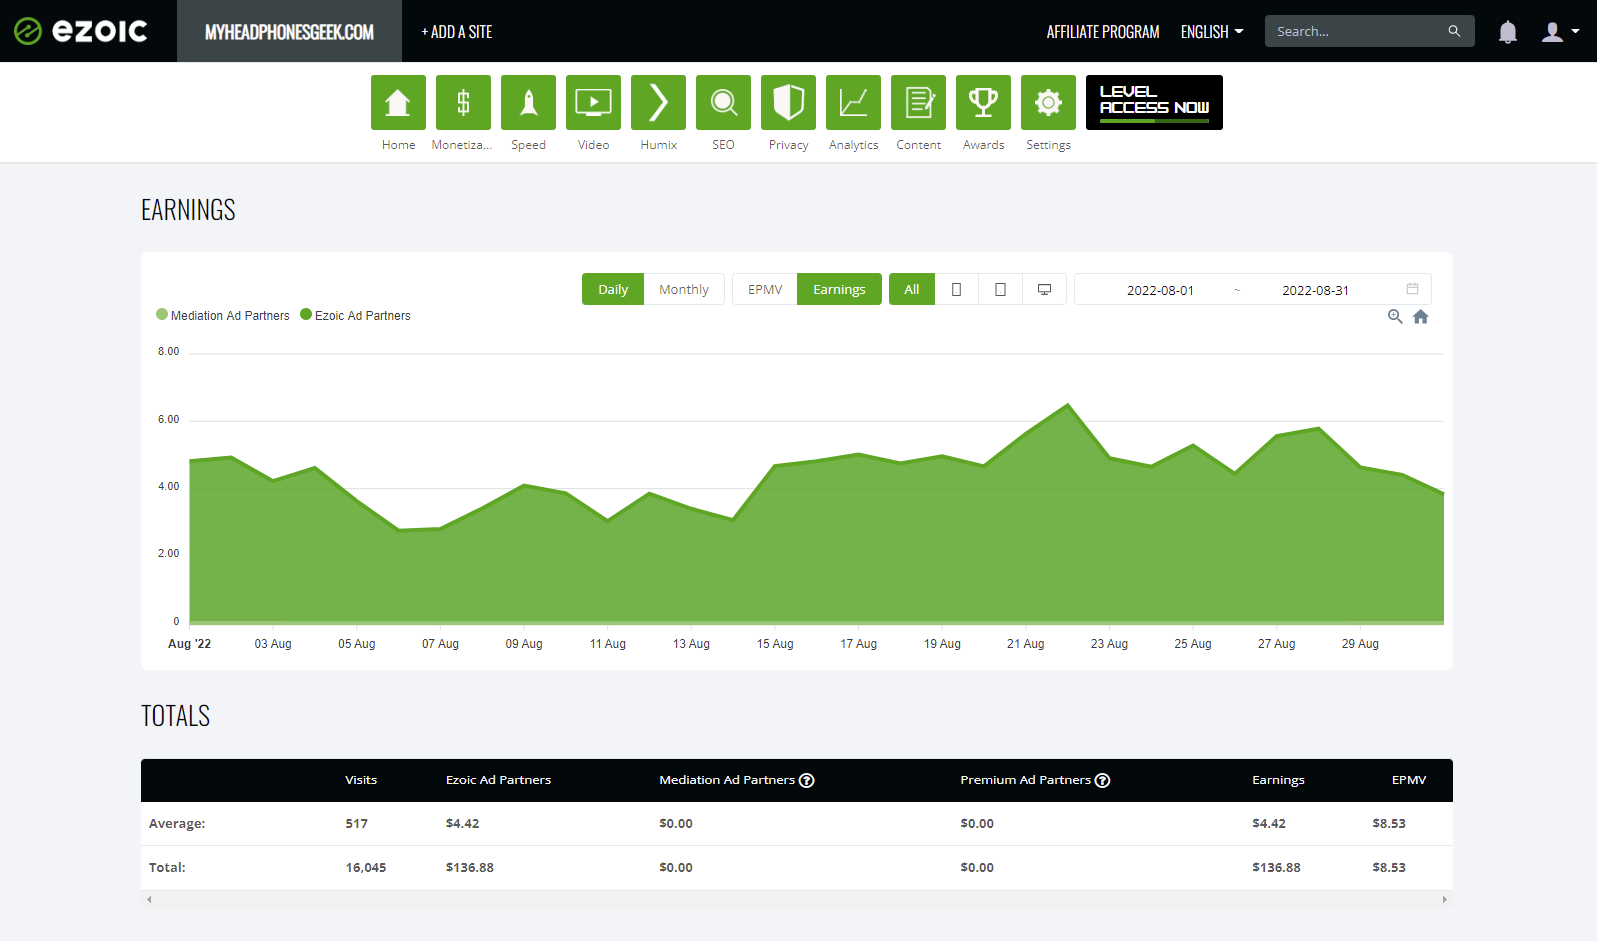Click the + Add a Site link
The height and width of the screenshot is (941, 1597).
pos(457,32)
